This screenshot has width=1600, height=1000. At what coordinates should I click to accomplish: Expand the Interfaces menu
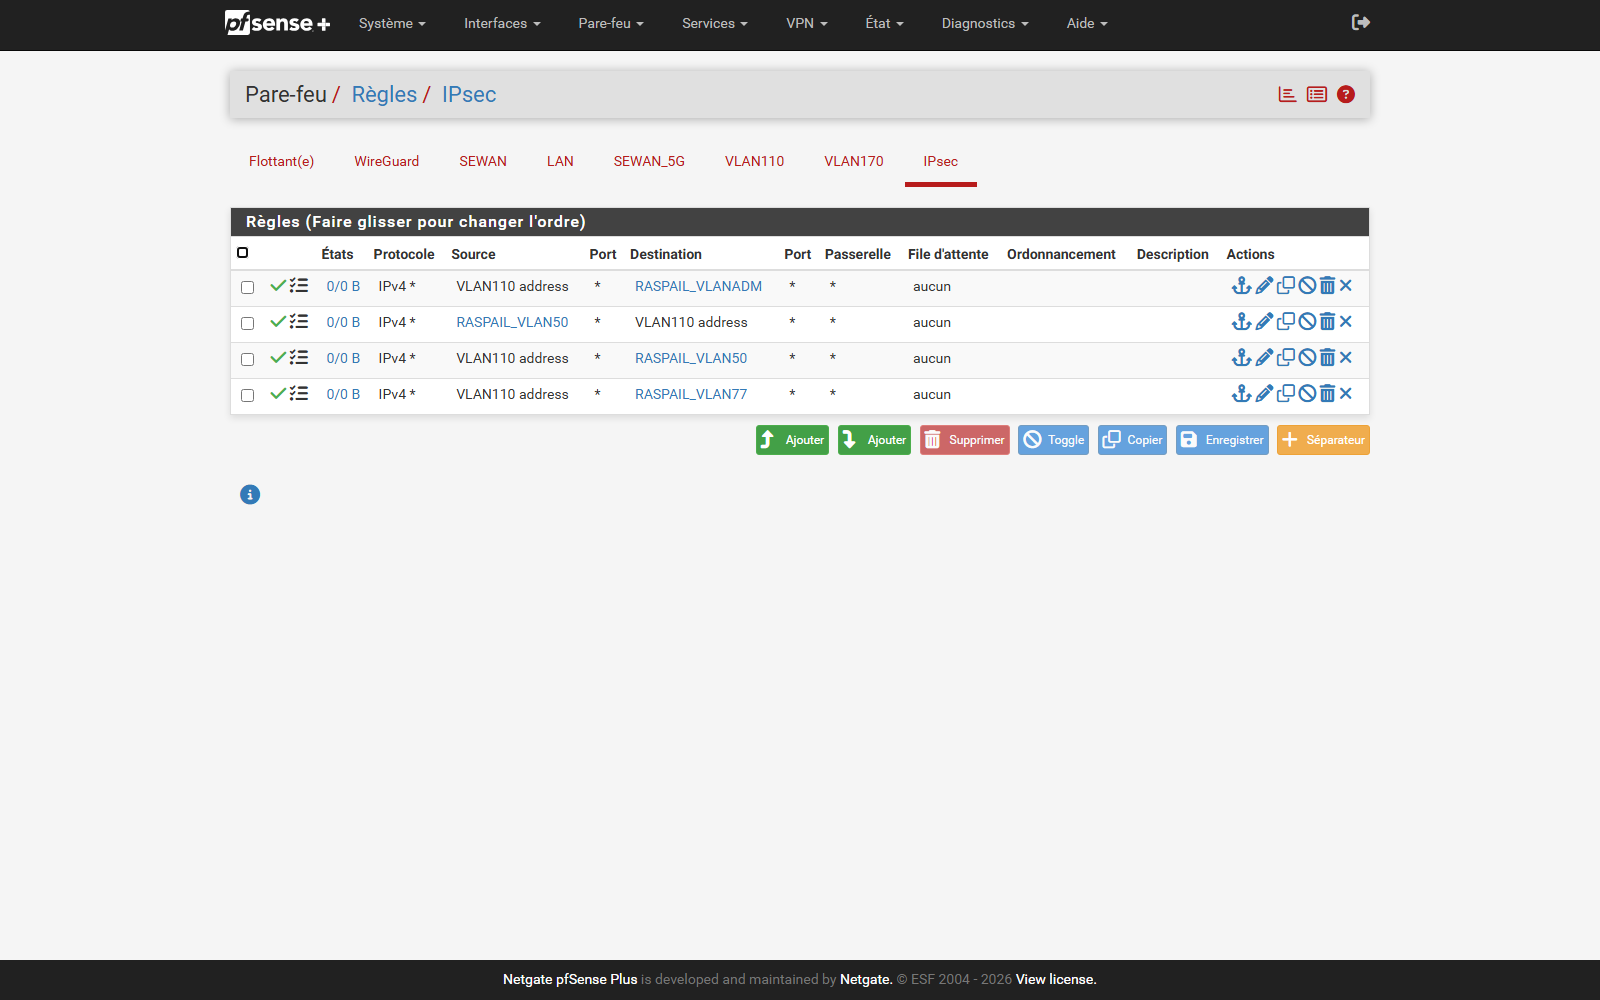coord(502,23)
